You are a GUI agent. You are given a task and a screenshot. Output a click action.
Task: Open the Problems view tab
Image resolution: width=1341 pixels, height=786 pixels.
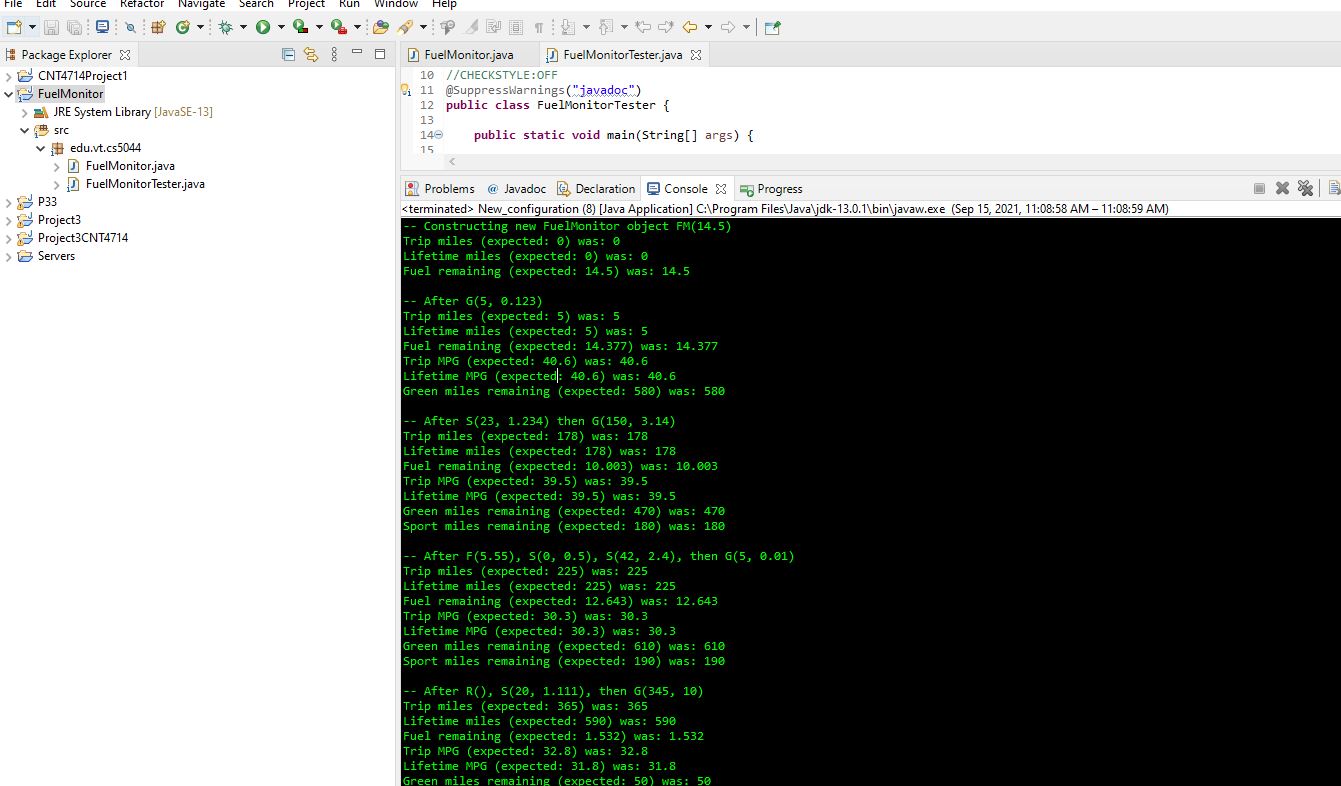pos(439,189)
